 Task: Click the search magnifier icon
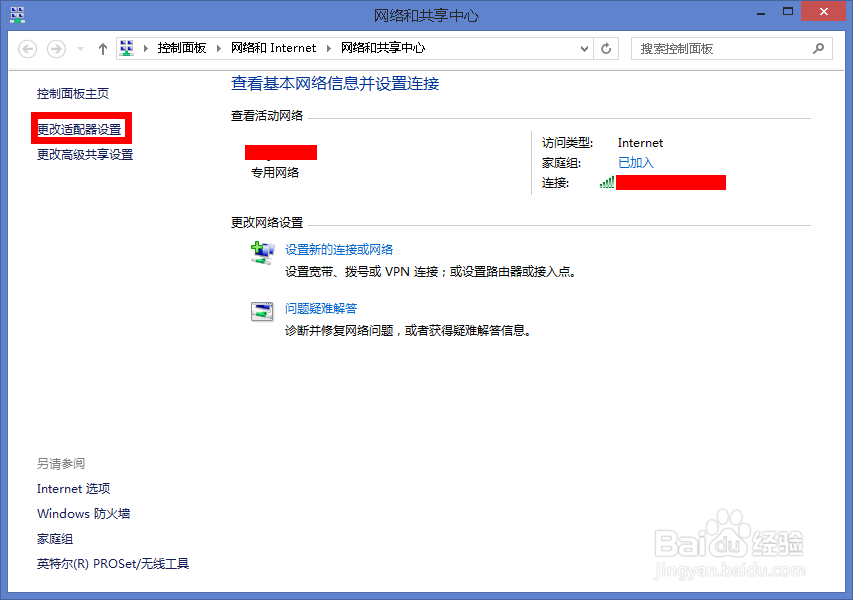[819, 48]
